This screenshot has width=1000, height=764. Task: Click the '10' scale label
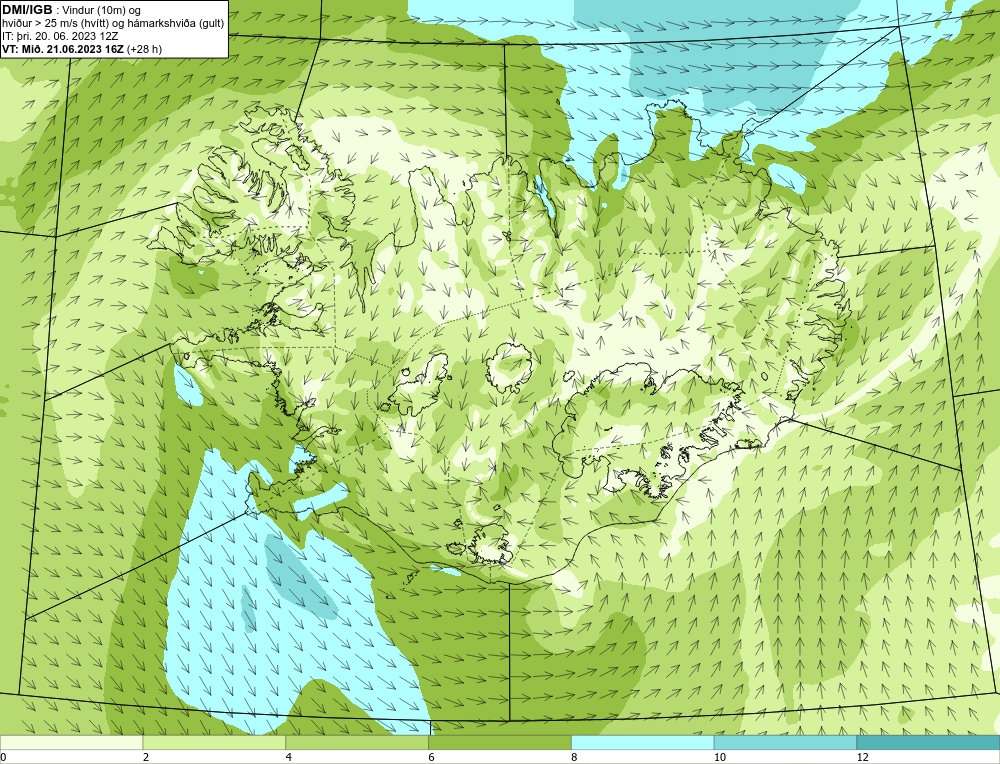[x=719, y=757]
